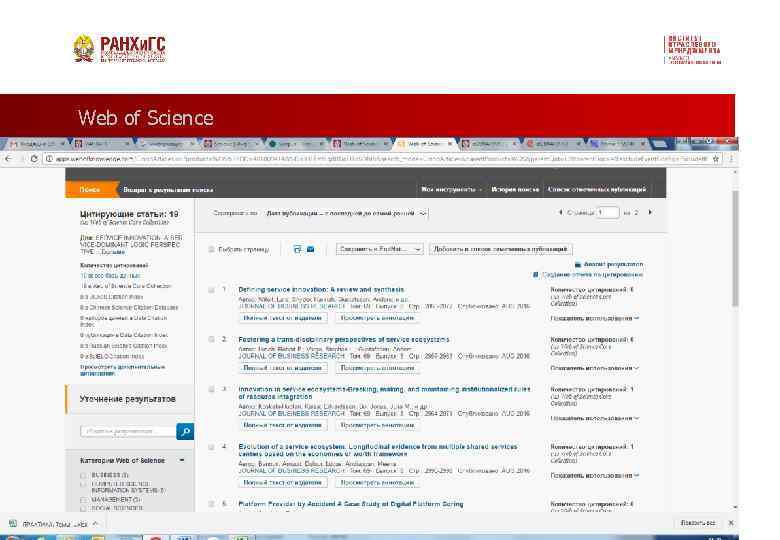
Task: Open article 'Fostering a trans-disciplinary perspectives of service ecosystems'
Action: pos(344,339)
